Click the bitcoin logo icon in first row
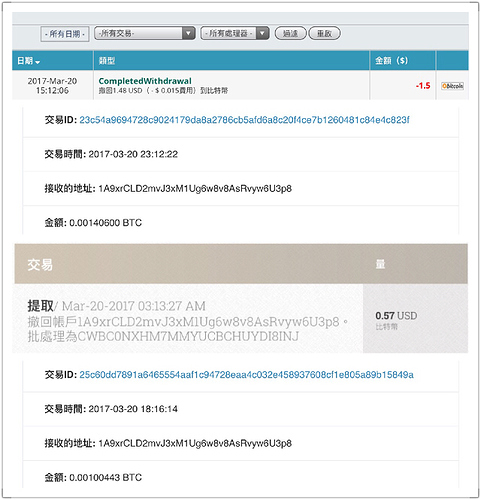Screen dimensions: 481x500 (452, 86)
